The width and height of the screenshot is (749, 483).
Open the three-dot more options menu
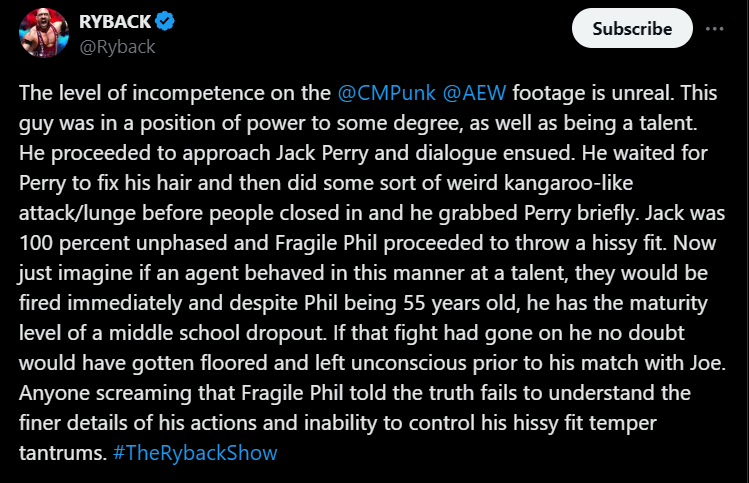(714, 29)
